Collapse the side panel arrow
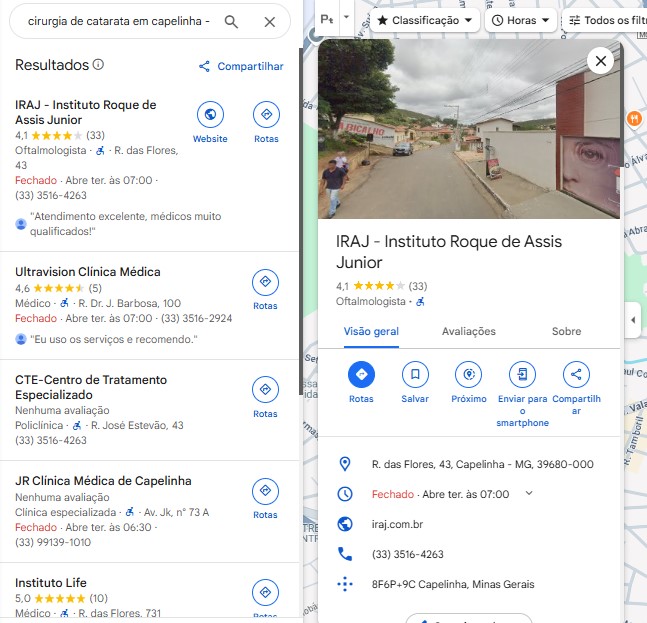Viewport: 647px width, 623px height. point(633,320)
